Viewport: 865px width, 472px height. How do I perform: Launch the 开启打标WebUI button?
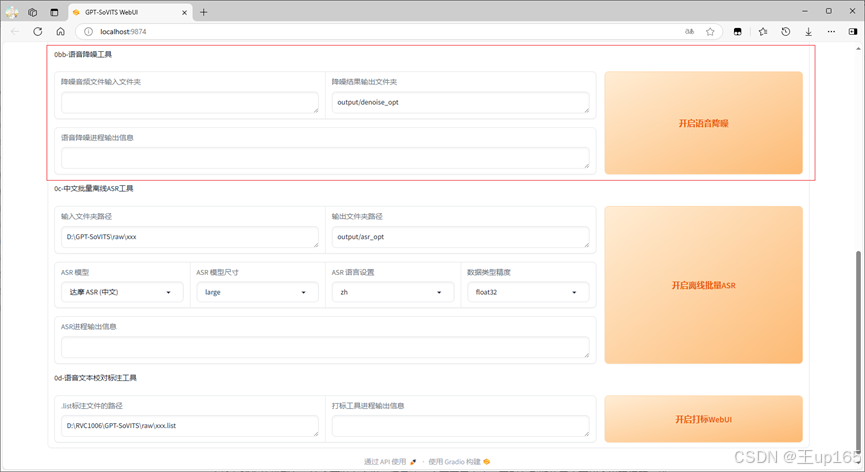(x=703, y=419)
